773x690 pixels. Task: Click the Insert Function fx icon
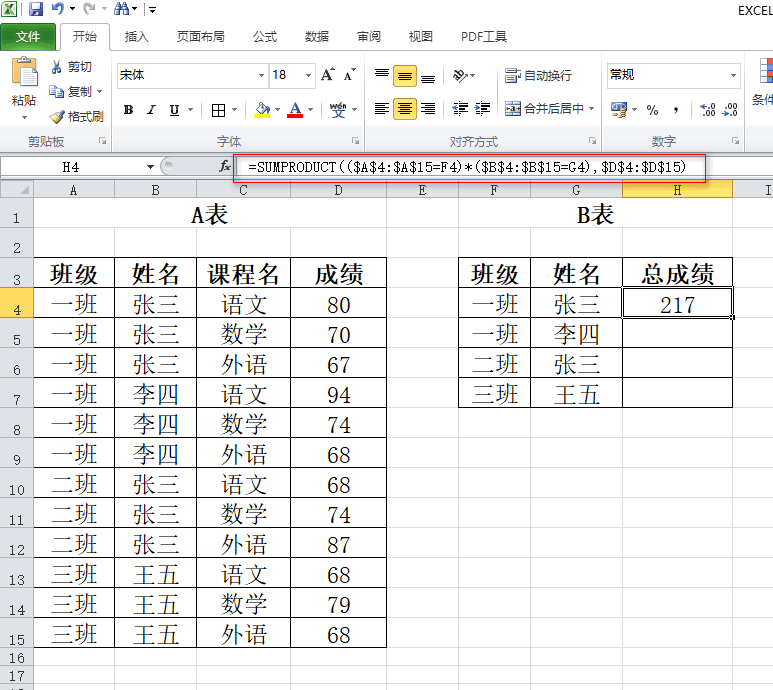[x=225, y=167]
